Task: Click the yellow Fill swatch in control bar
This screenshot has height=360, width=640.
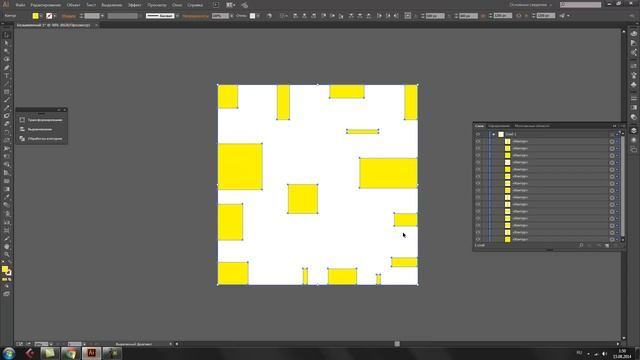Action: click(36, 16)
